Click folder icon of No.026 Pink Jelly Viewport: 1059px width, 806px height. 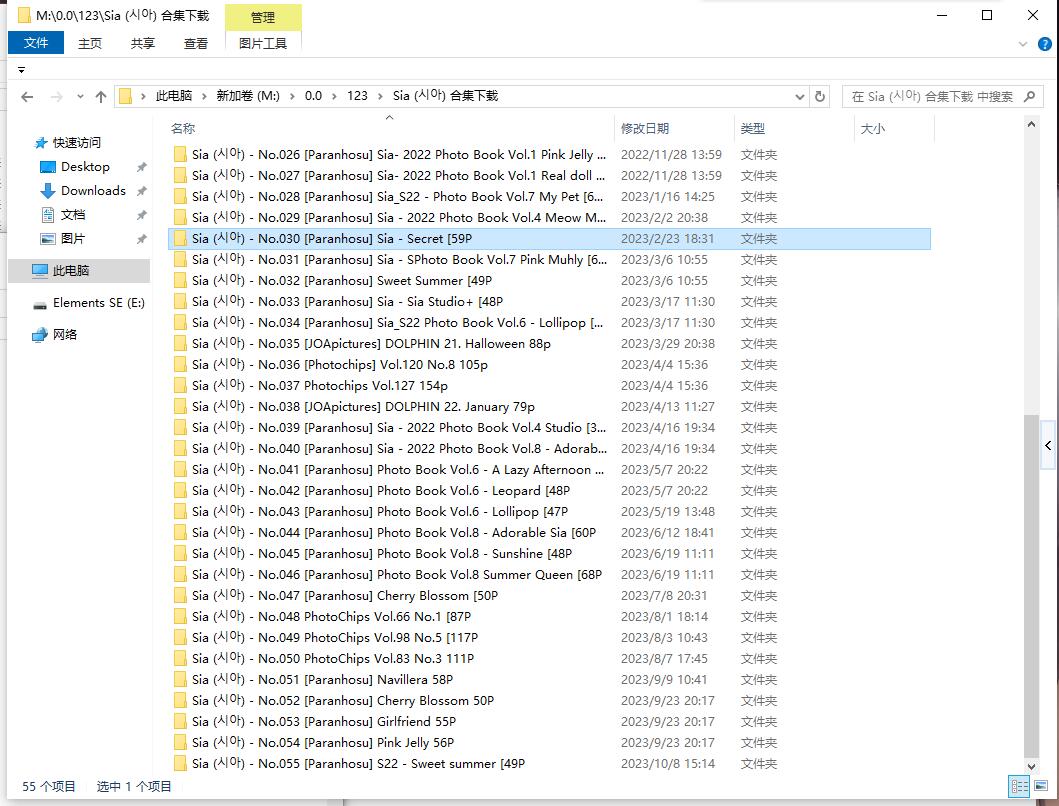pos(180,155)
